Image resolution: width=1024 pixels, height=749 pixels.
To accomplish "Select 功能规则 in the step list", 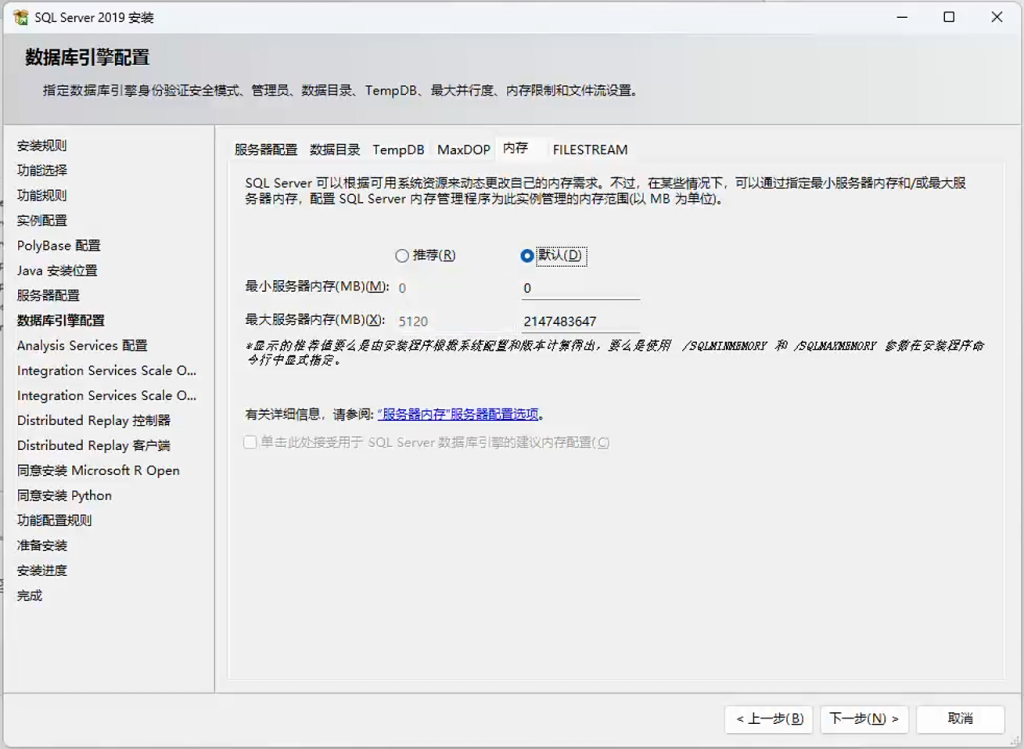I will [42, 195].
